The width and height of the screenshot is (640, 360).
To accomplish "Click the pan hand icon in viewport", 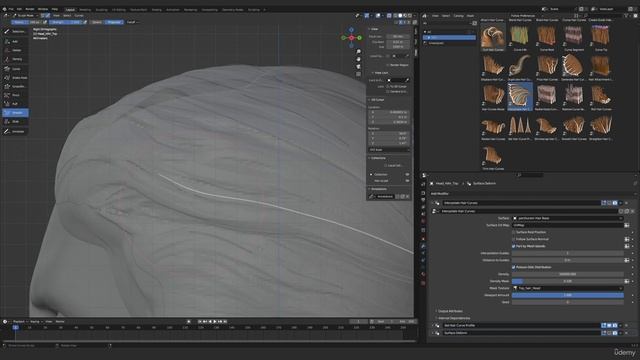I will 358,59.
